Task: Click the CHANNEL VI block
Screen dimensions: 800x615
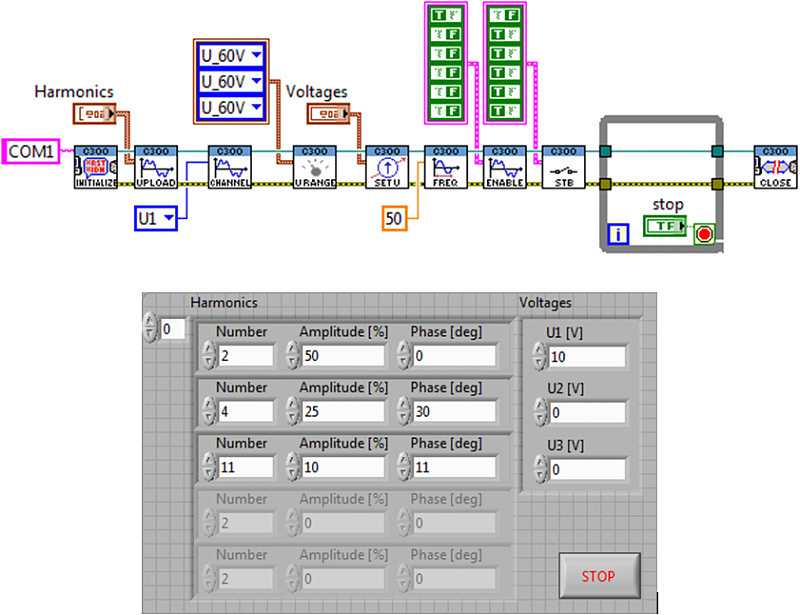Action: 228,167
